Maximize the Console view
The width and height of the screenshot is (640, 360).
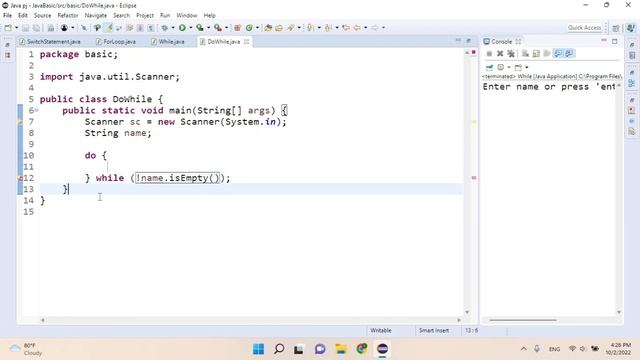[x=615, y=41]
